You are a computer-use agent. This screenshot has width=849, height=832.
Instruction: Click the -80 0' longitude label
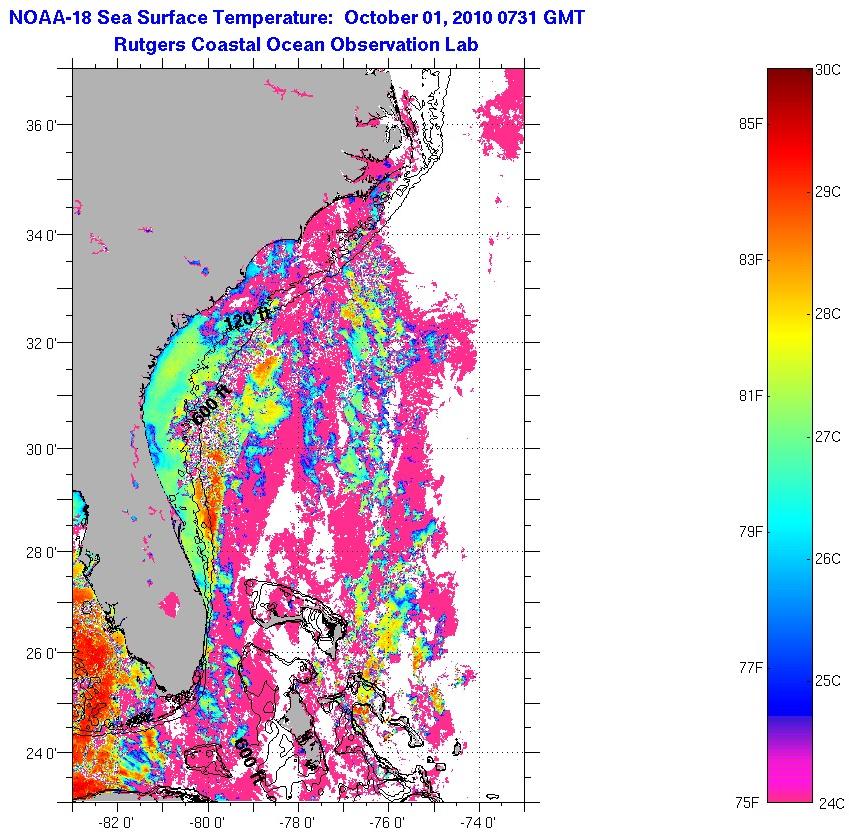click(x=208, y=823)
